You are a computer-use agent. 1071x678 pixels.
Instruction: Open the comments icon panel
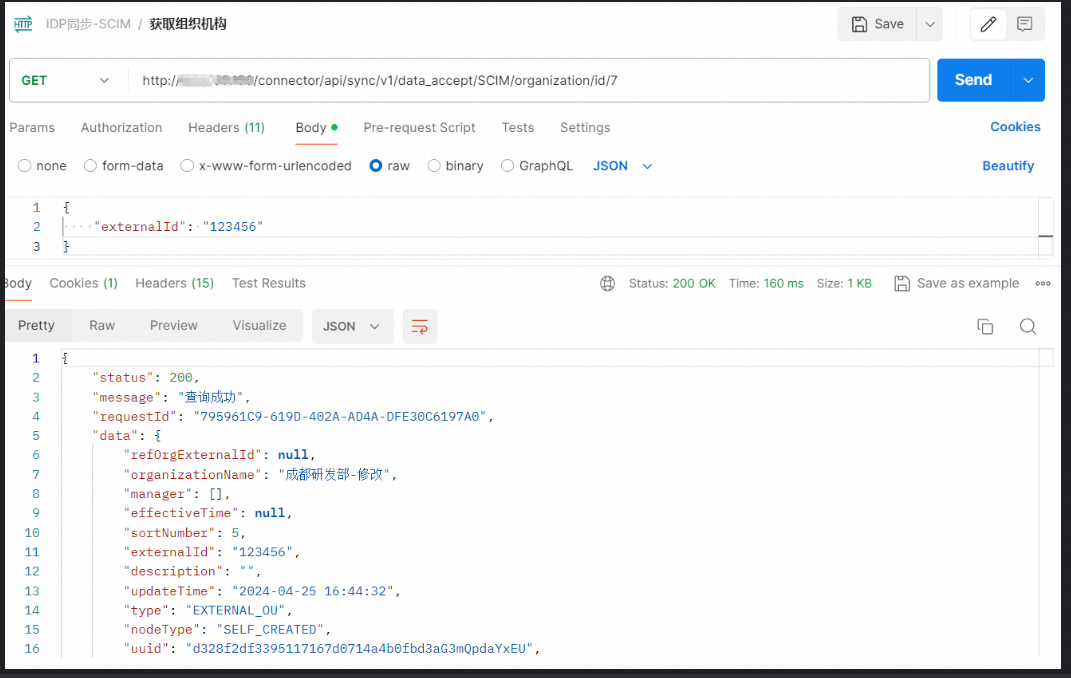point(1024,25)
